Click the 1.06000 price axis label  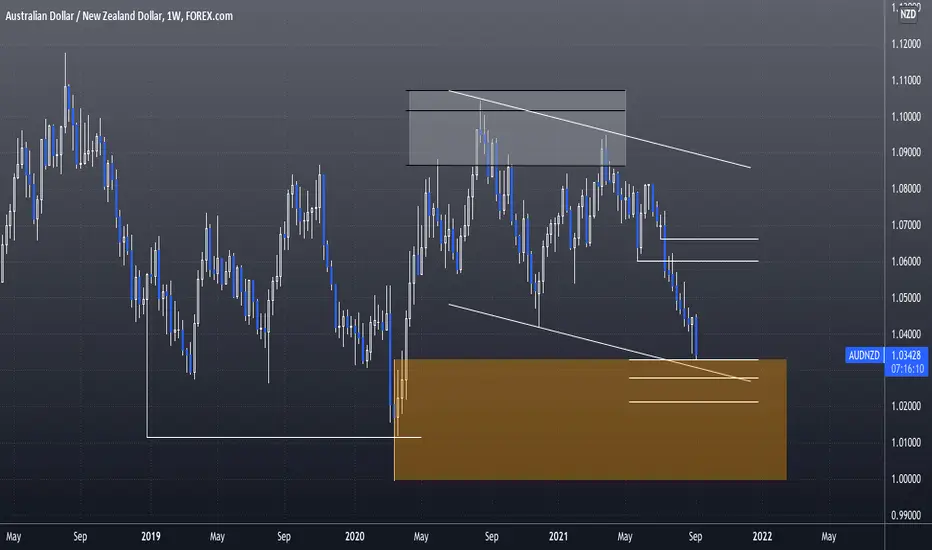(x=906, y=261)
